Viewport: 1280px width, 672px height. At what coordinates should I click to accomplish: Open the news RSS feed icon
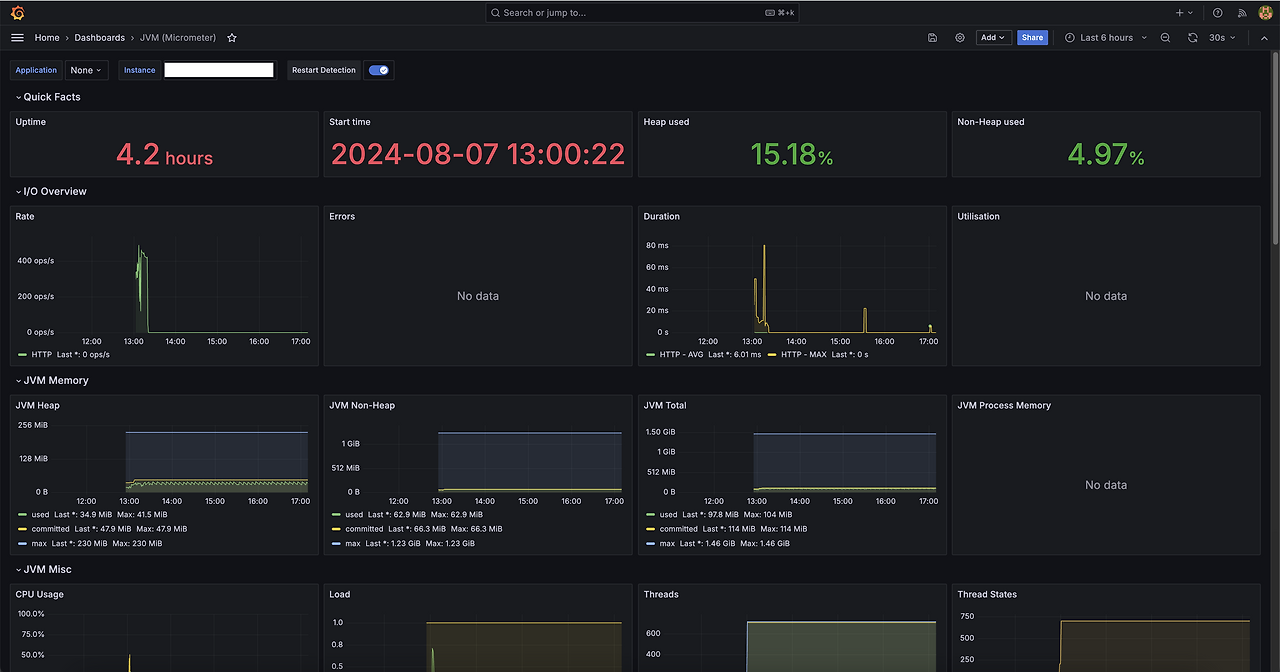coord(1242,13)
